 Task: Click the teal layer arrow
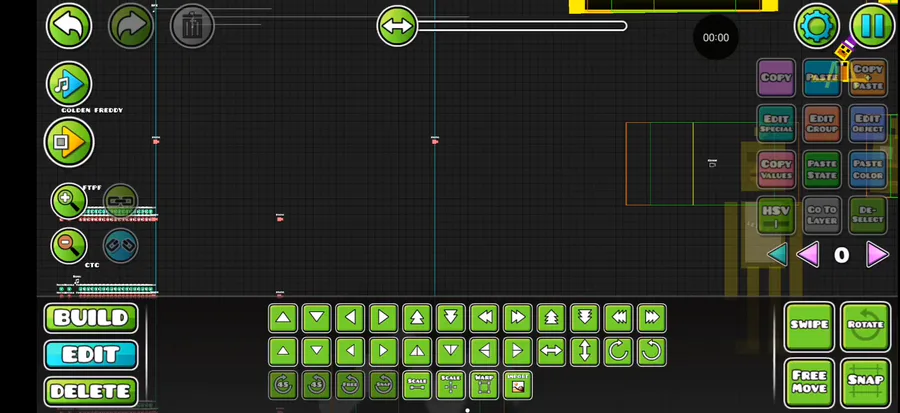pos(777,255)
